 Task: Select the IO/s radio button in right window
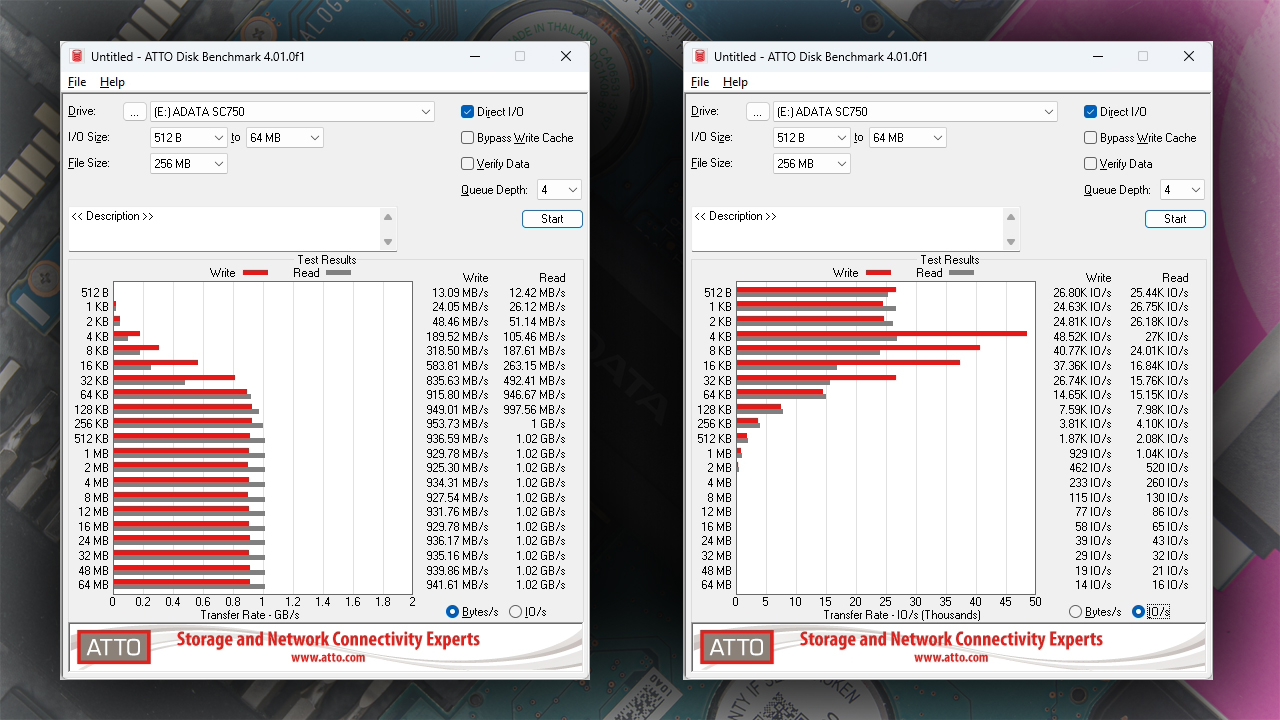[x=1139, y=612]
